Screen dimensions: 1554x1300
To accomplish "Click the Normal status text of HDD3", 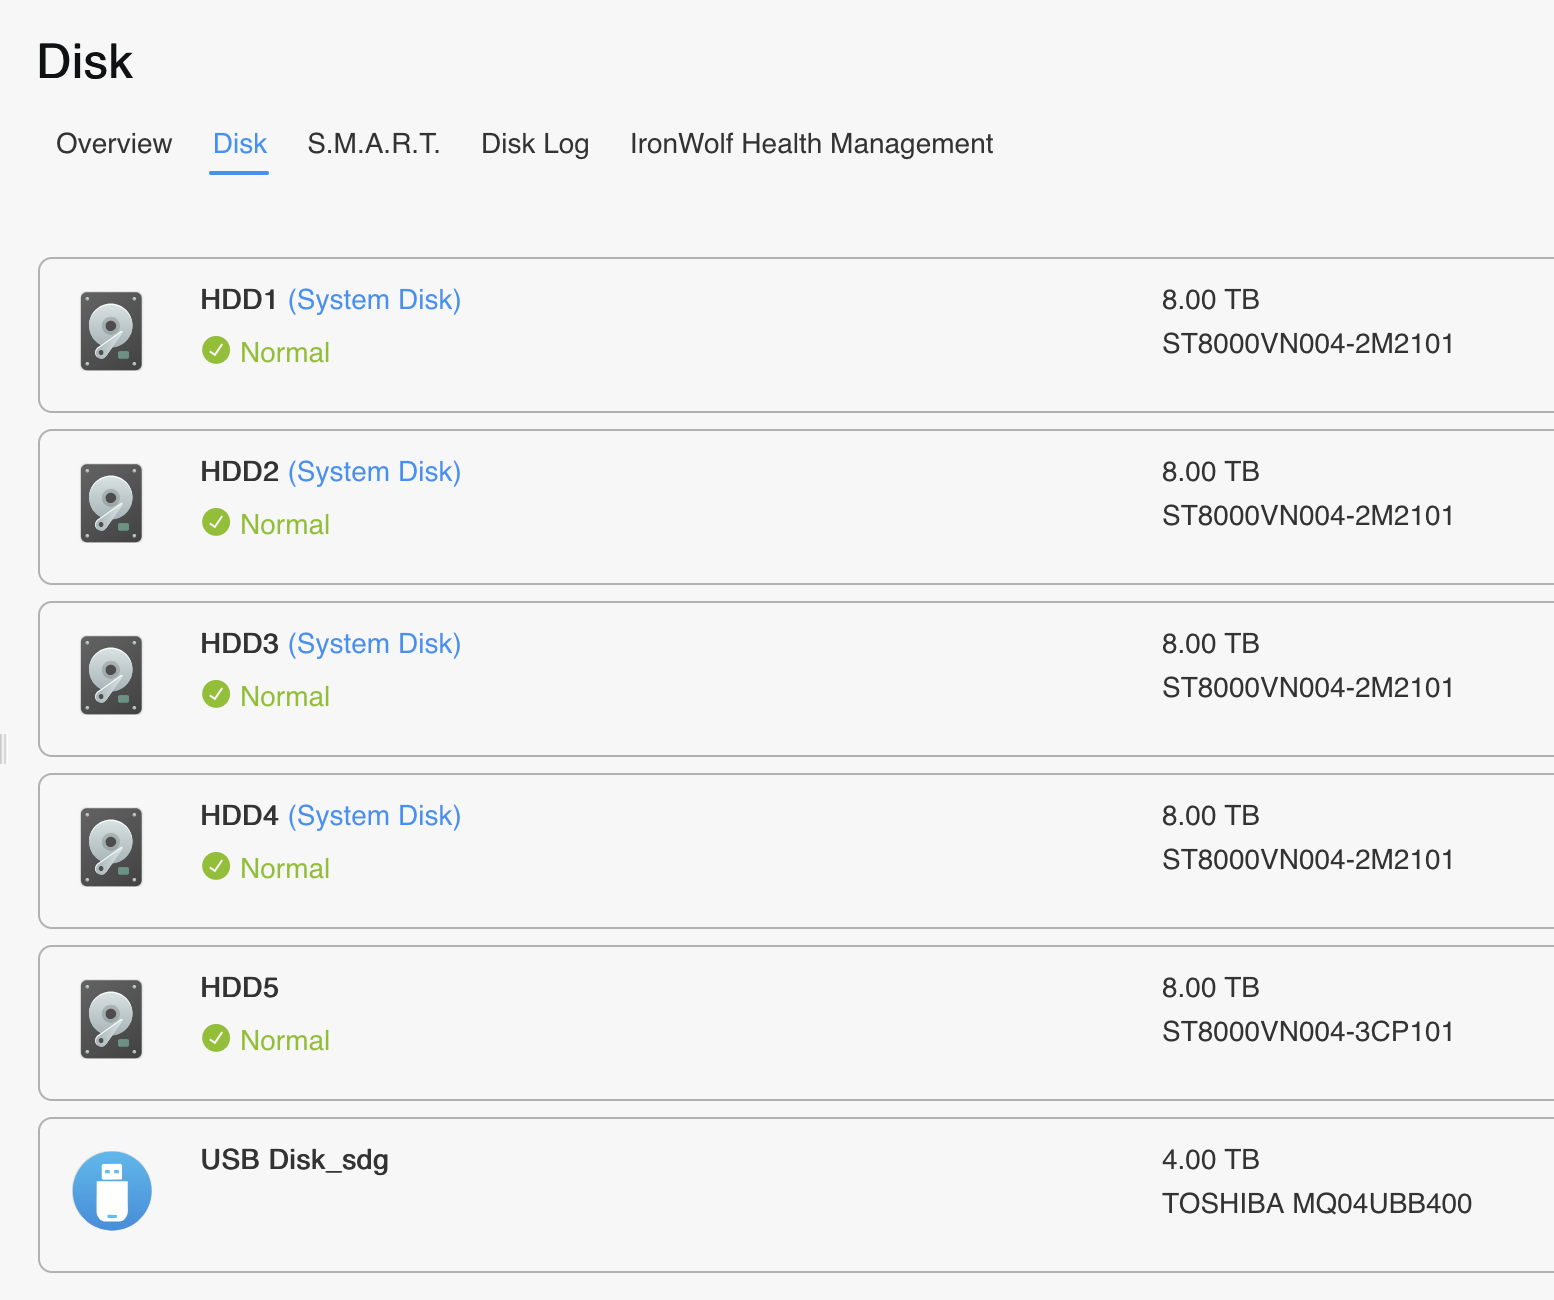I will 285,696.
